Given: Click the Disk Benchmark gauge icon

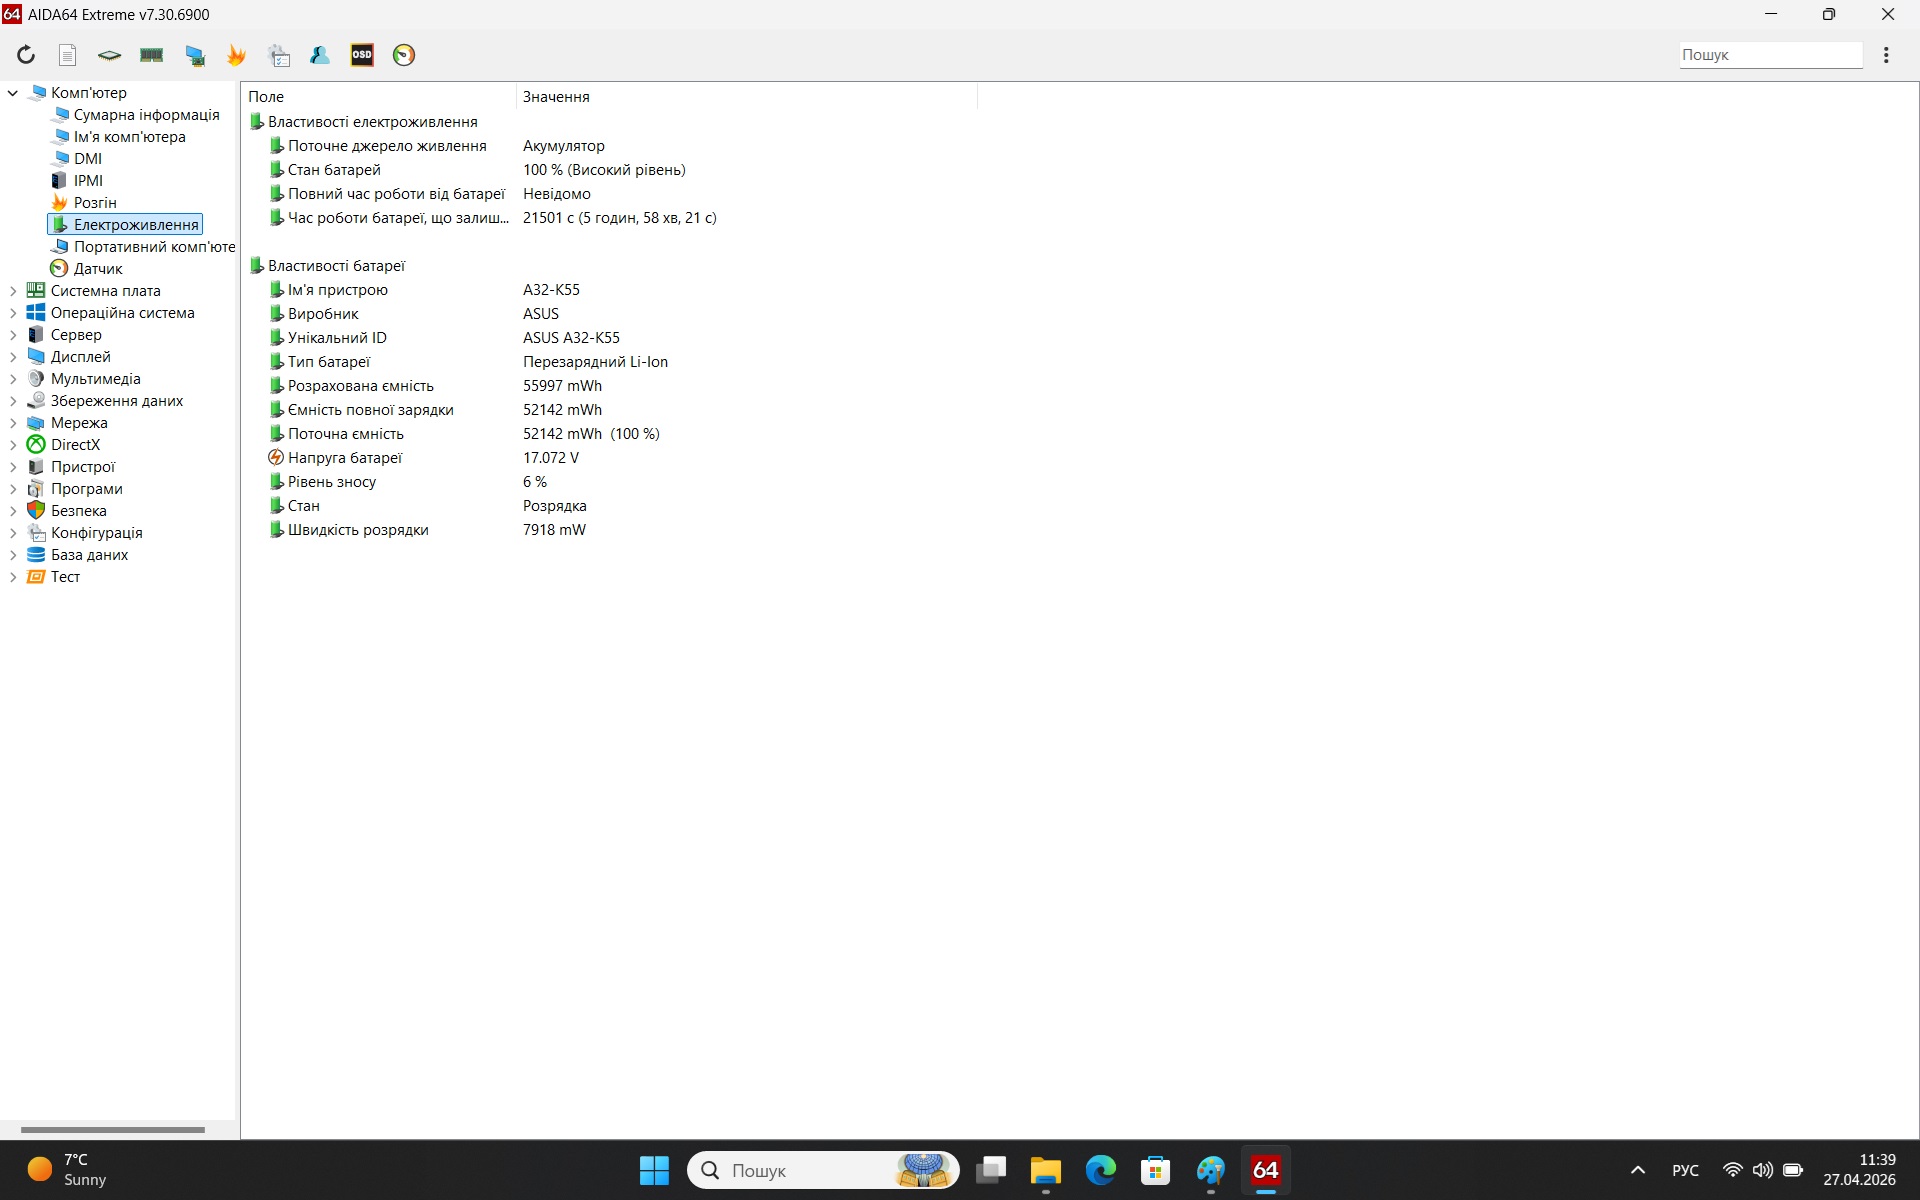Looking at the screenshot, I should click(404, 55).
